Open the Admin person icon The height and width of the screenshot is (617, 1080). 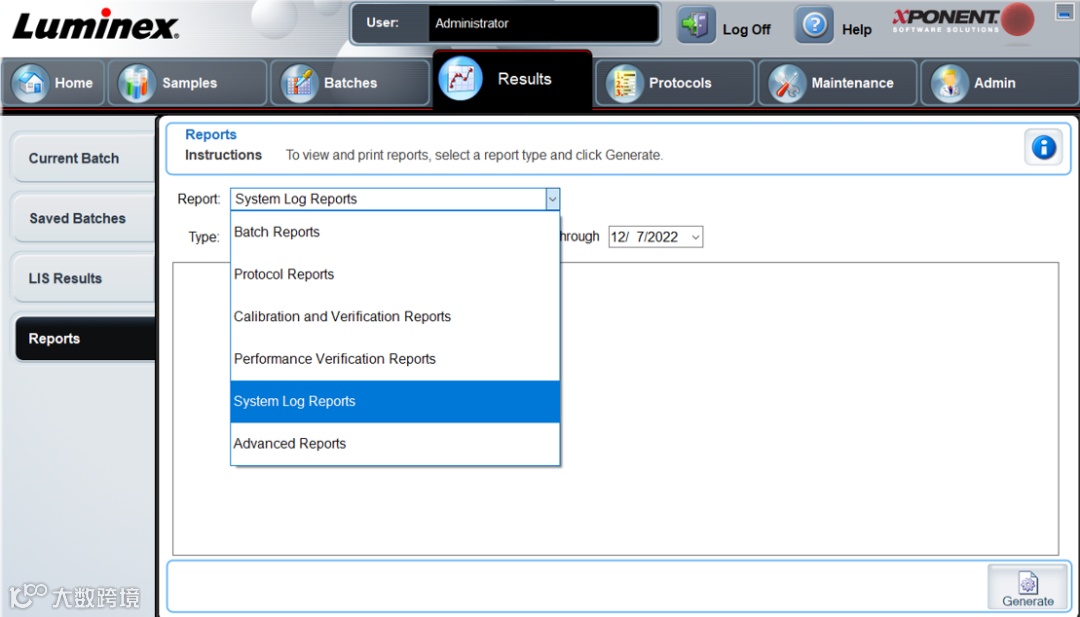point(949,83)
